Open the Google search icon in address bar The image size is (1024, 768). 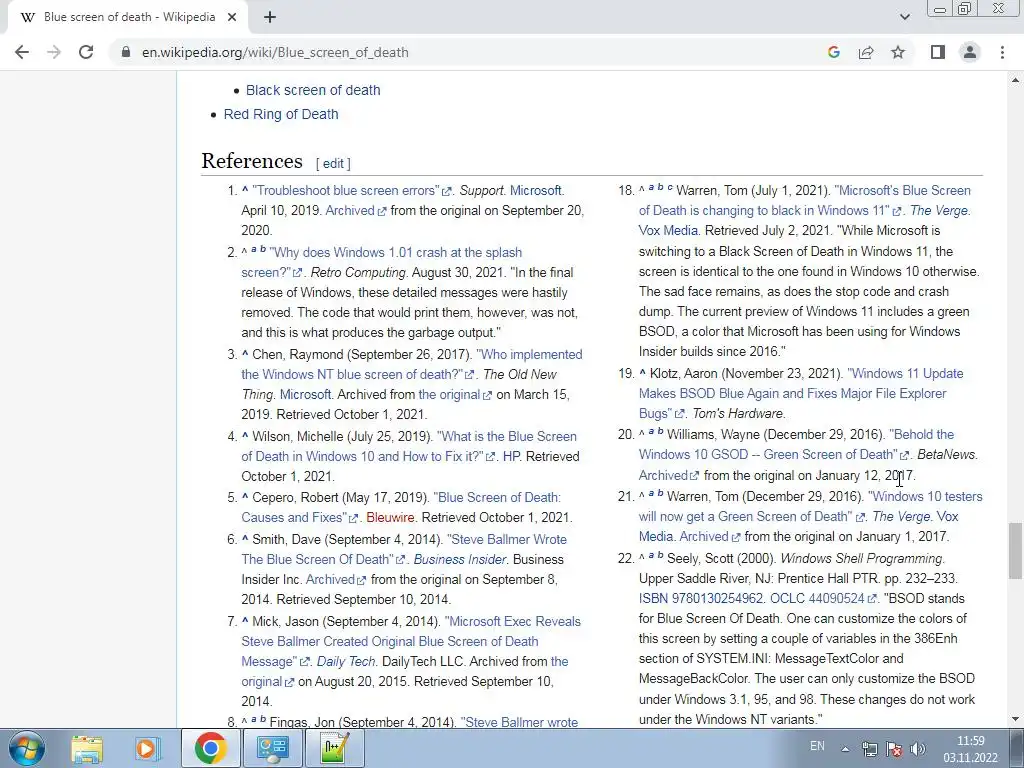click(x=833, y=52)
